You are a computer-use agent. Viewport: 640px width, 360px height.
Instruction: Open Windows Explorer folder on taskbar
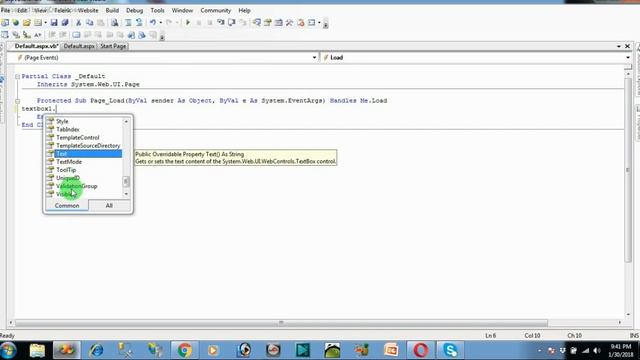[x=37, y=350]
